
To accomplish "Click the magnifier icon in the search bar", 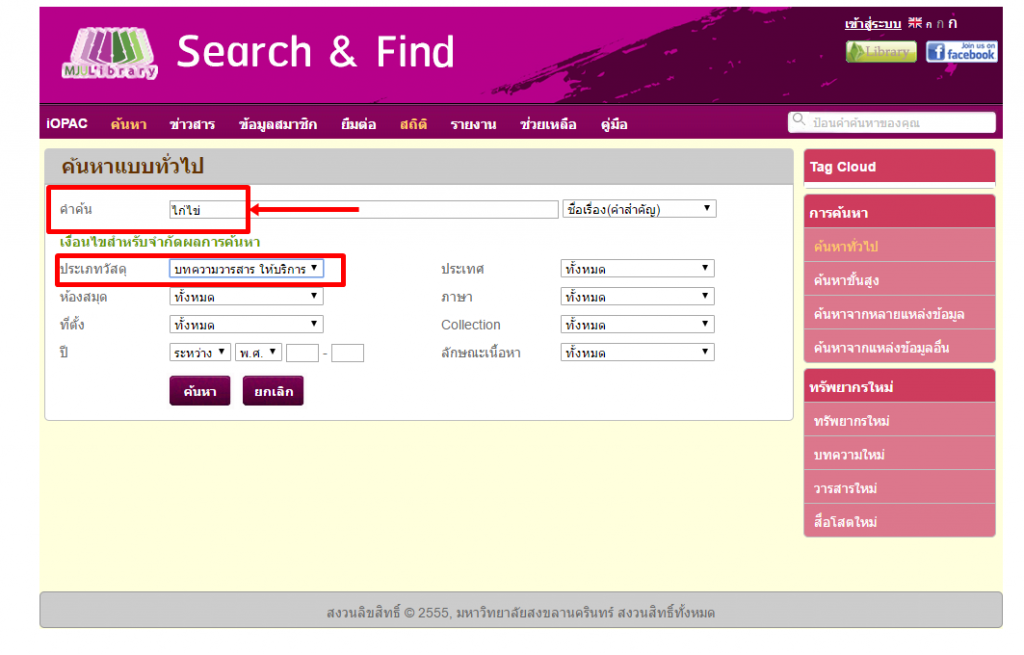I will point(799,120).
